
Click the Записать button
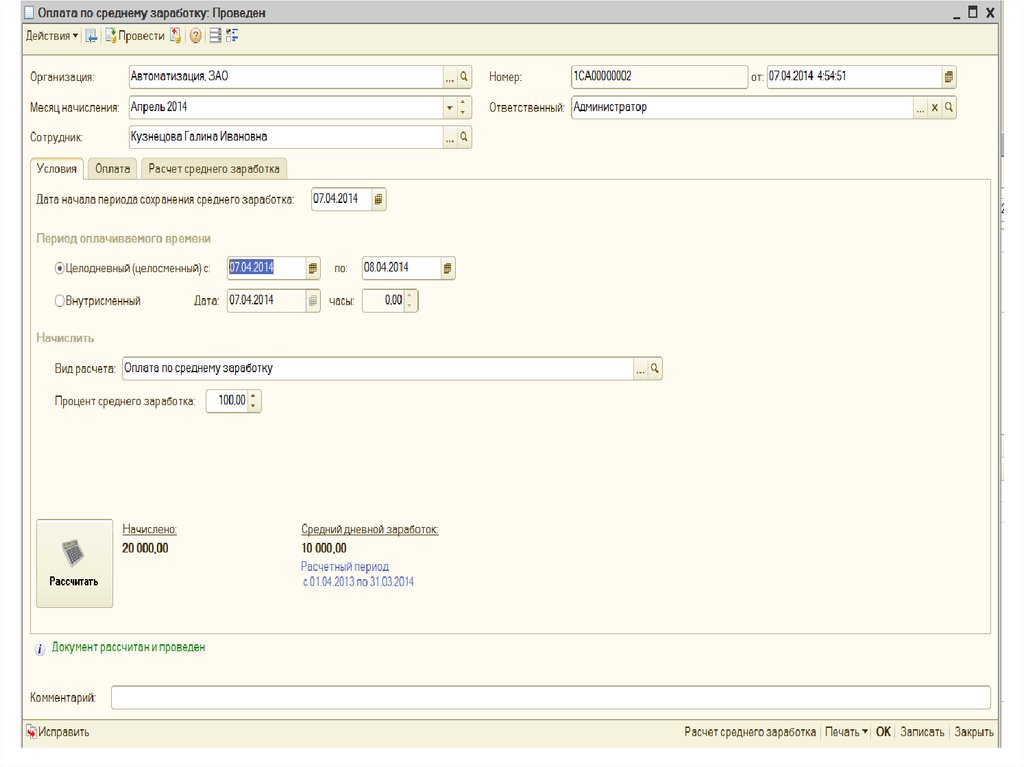(x=922, y=732)
